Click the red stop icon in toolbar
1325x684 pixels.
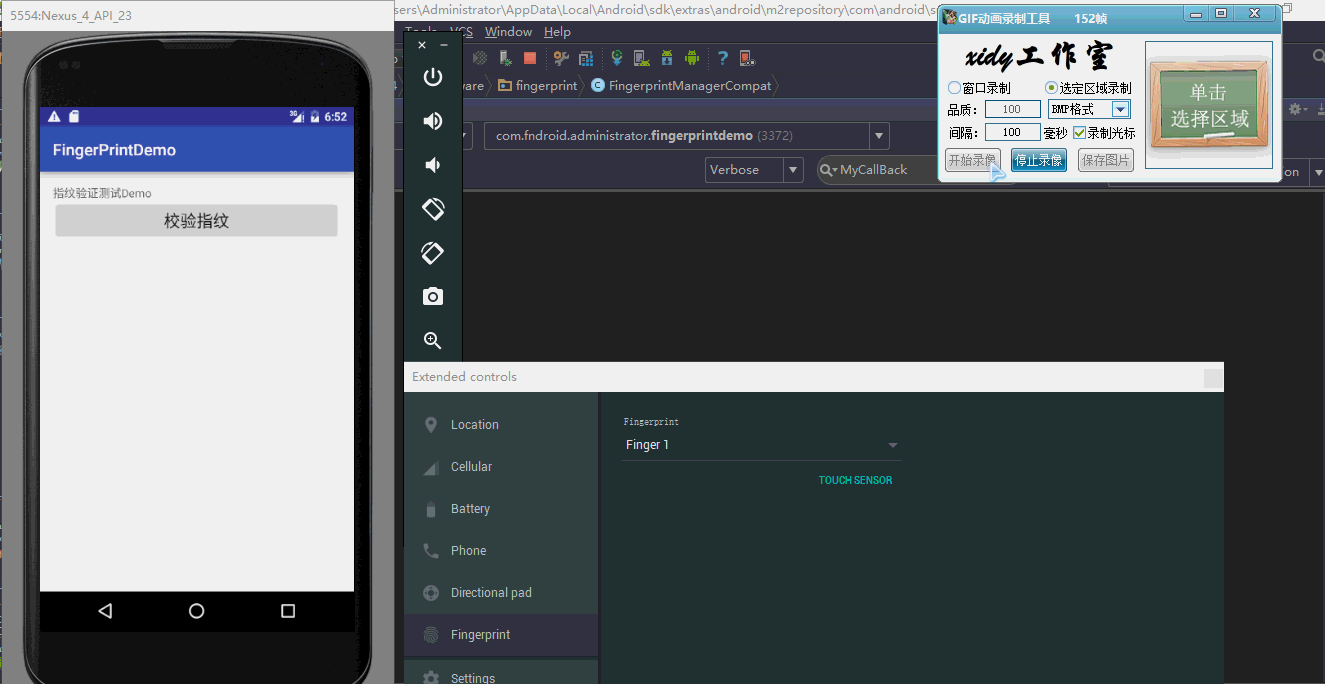pos(530,58)
